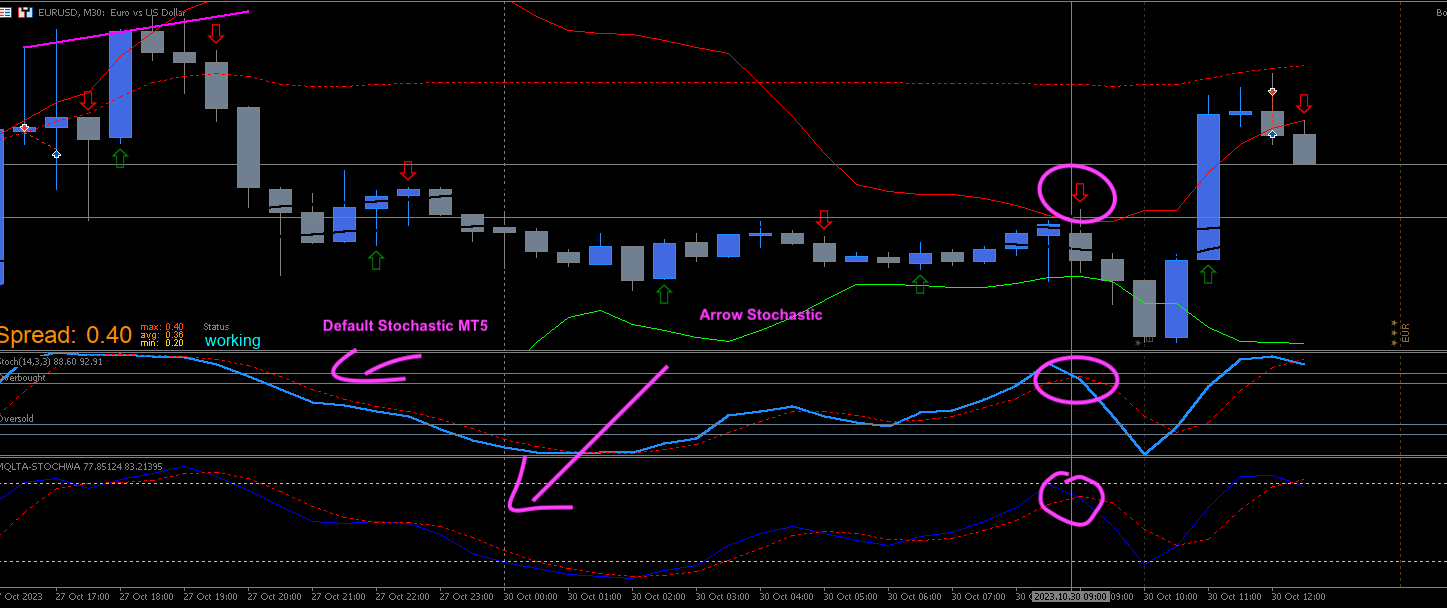The image size is (1447, 608).
Task: Open the Depth of Market icon beside chart title
Action: point(7,11)
